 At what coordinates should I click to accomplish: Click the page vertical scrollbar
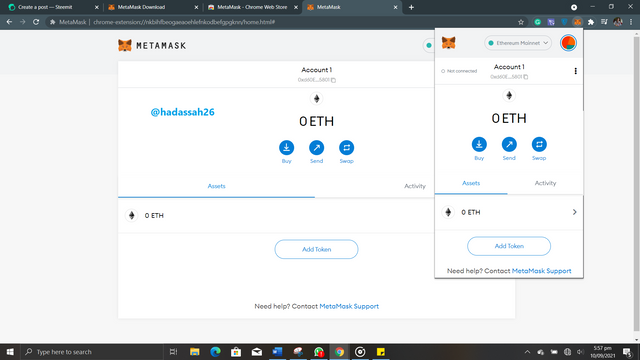(636, 184)
